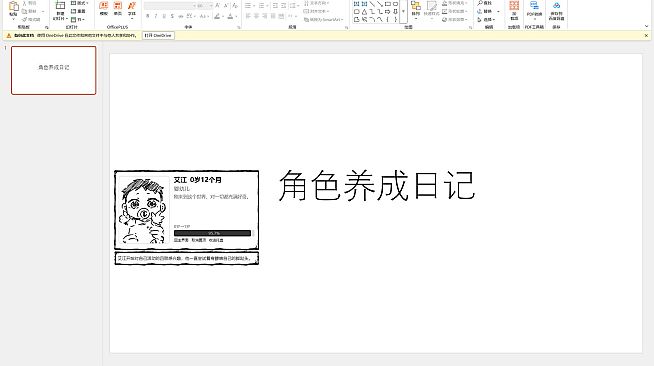Click Decrease Font Size icon
This screenshot has height=366, width=654.
226,5
